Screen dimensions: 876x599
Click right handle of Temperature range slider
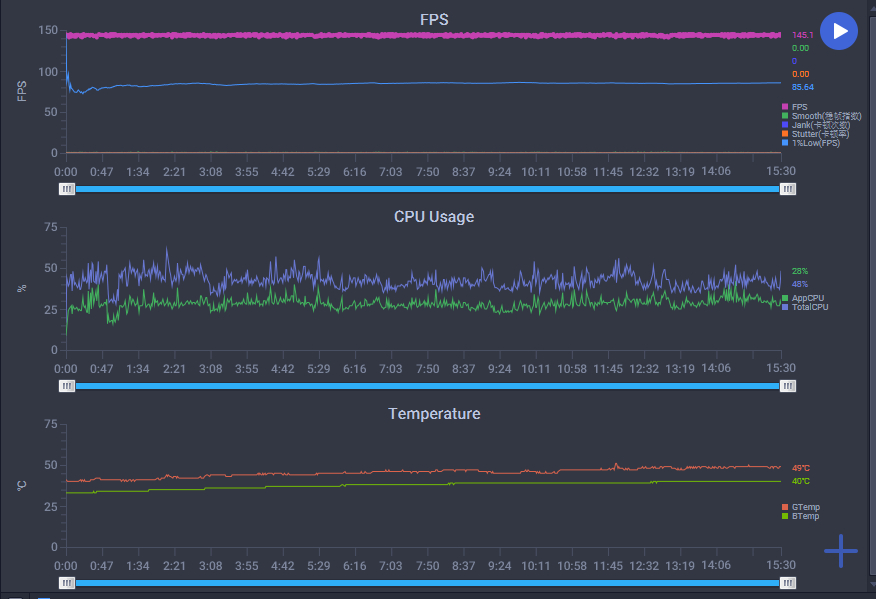tap(788, 583)
